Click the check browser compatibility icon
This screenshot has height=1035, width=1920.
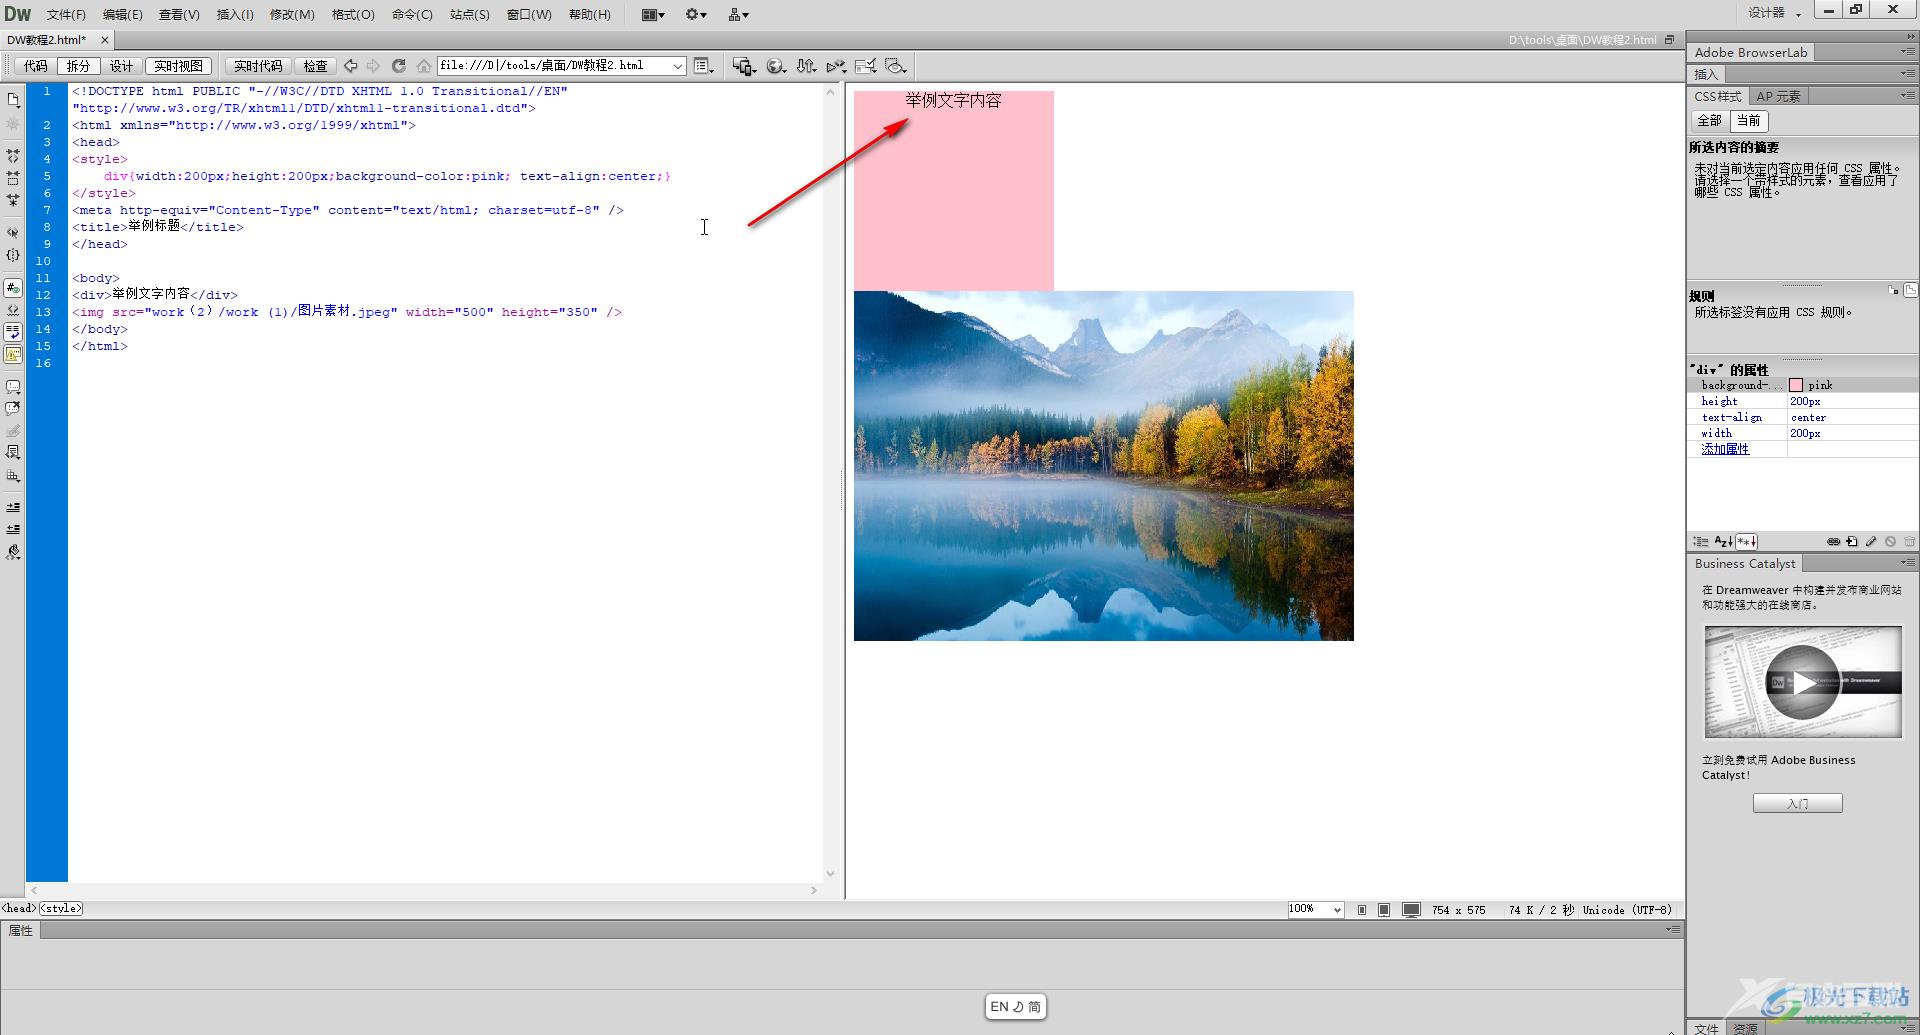(866, 66)
